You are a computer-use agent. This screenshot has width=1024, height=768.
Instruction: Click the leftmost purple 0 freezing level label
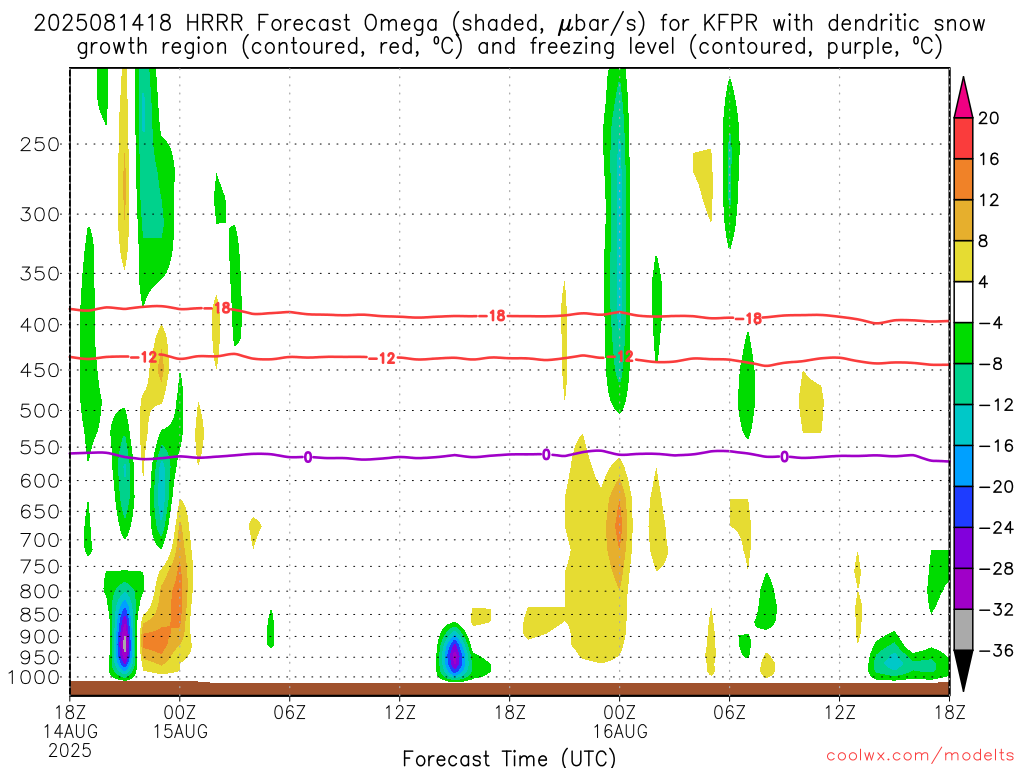click(308, 457)
